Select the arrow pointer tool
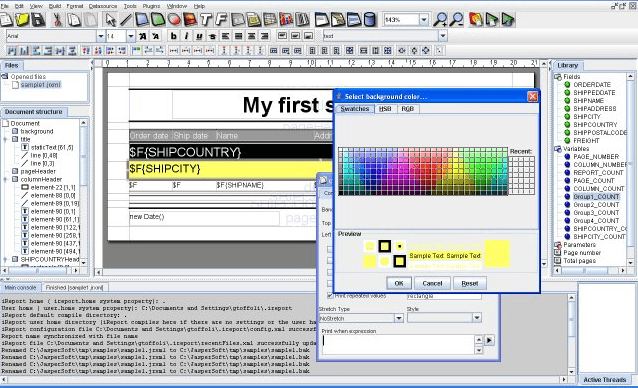Image resolution: width=638 pixels, height=388 pixels. click(110, 20)
